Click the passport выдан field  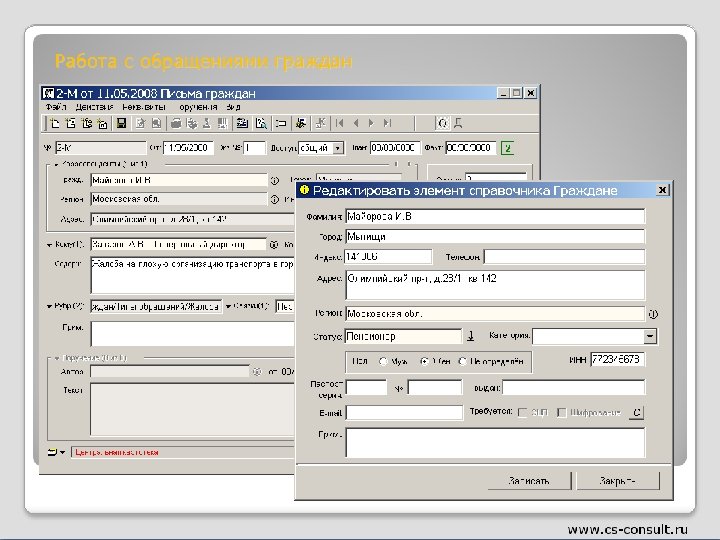click(574, 388)
